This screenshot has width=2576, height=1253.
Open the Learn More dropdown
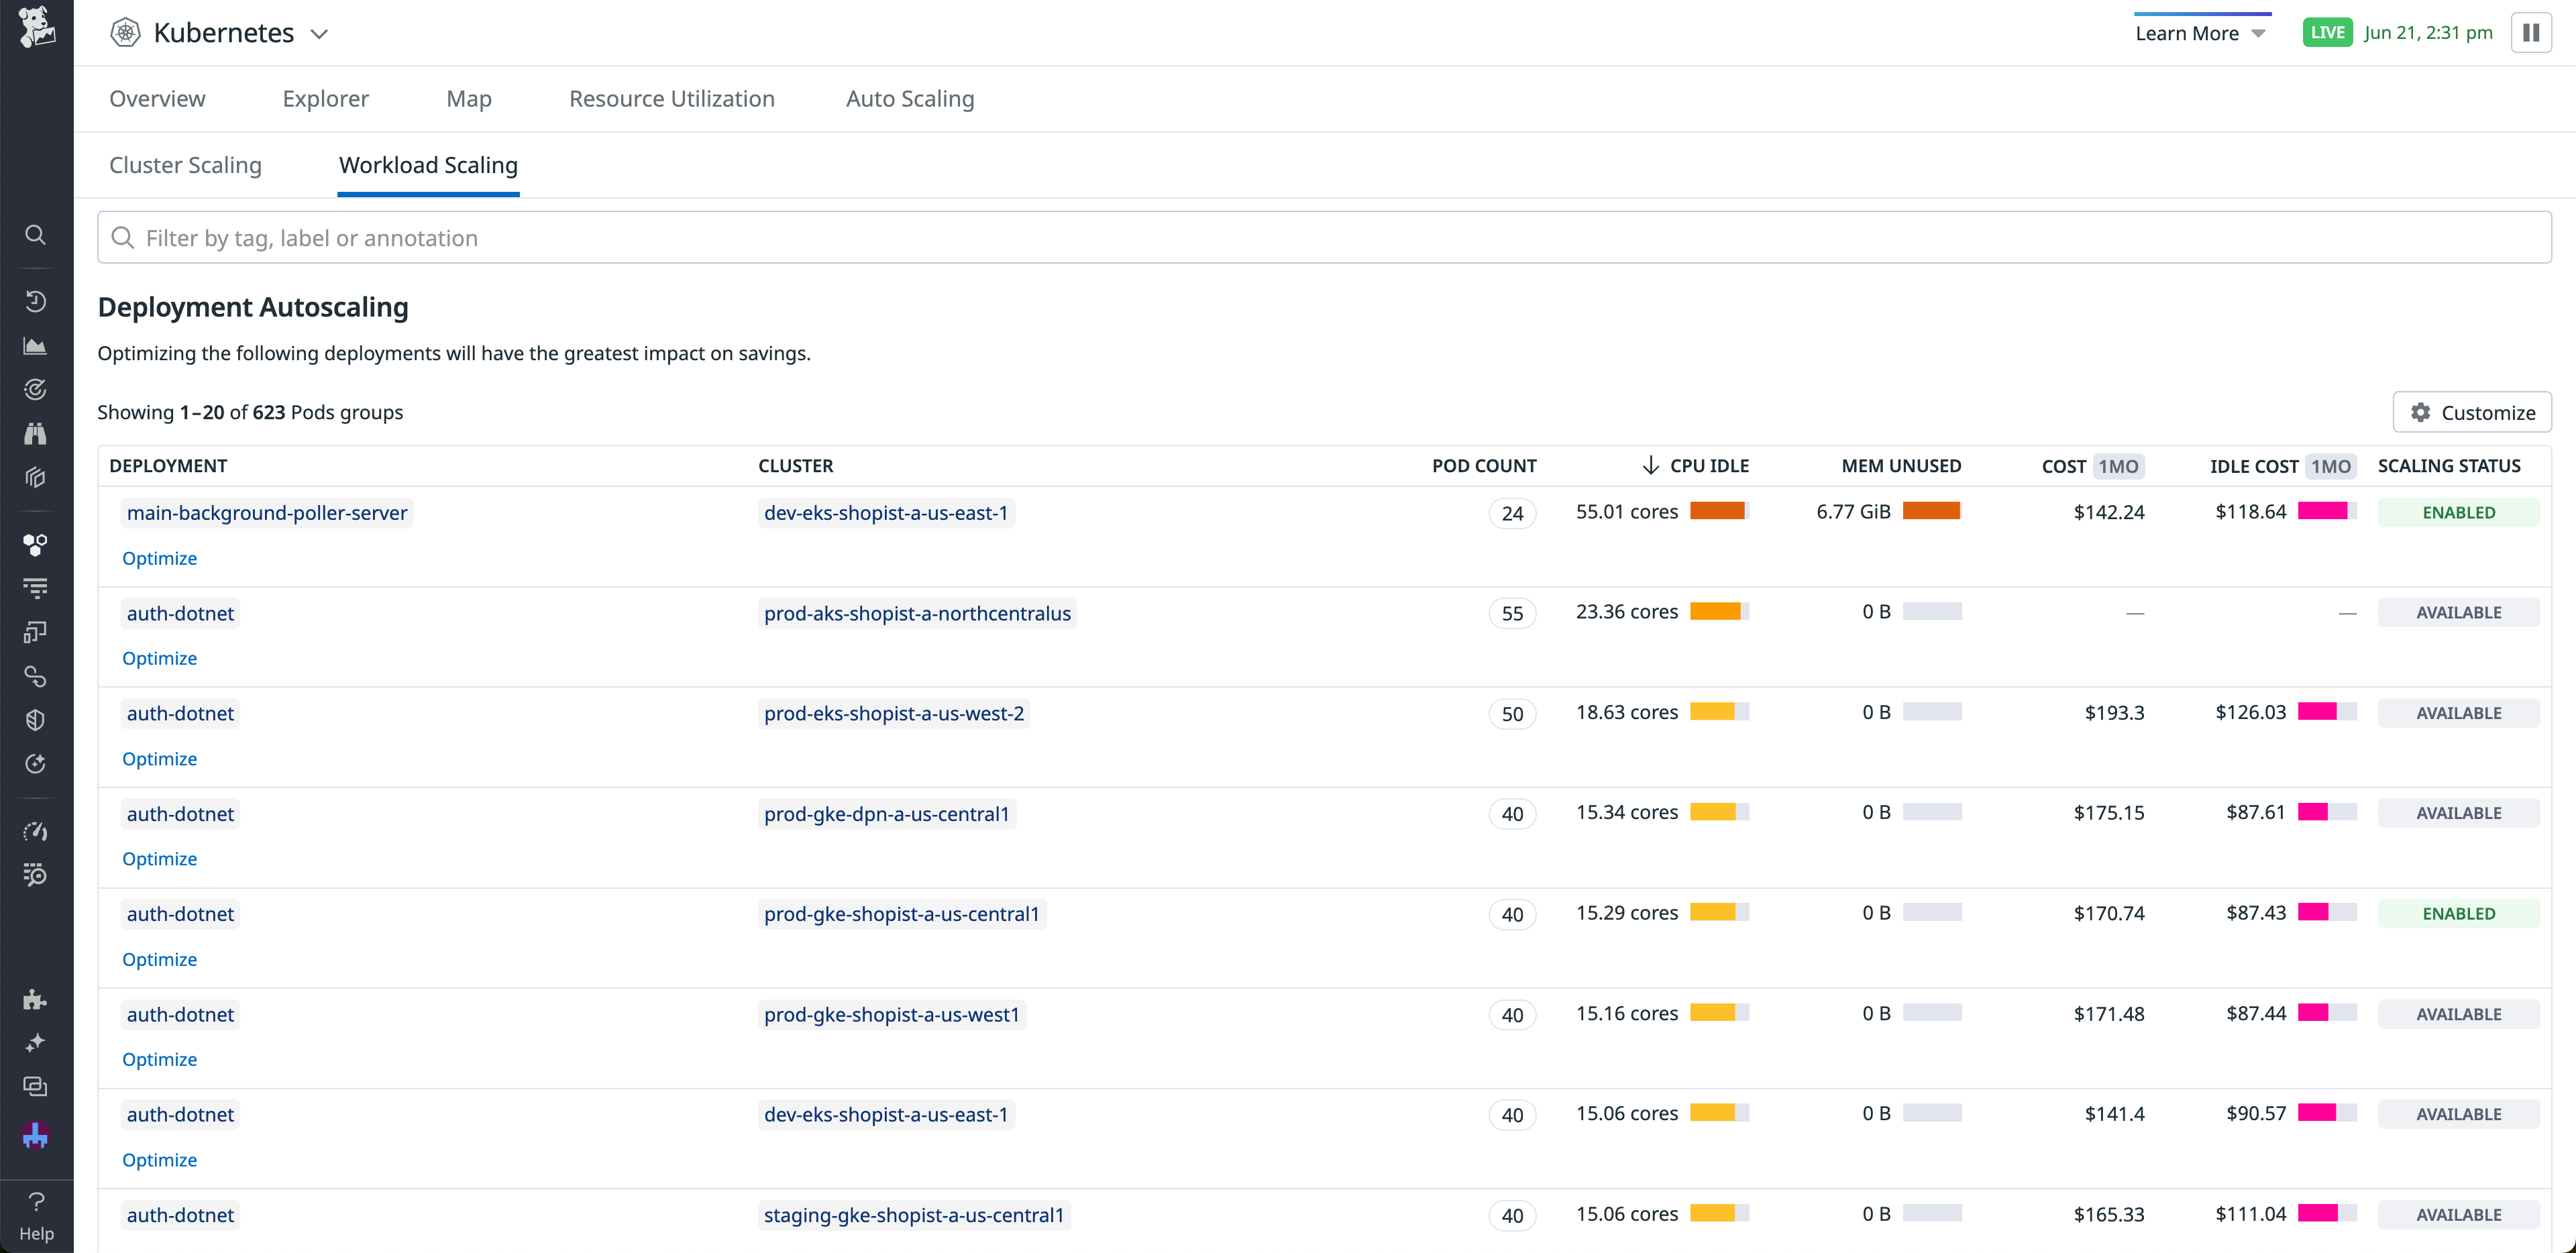pyautogui.click(x=2201, y=32)
